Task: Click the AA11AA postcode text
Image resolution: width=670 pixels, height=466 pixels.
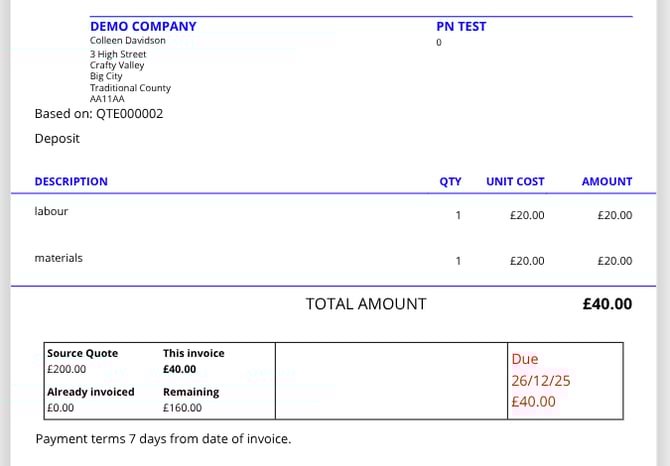Action: 105,99
